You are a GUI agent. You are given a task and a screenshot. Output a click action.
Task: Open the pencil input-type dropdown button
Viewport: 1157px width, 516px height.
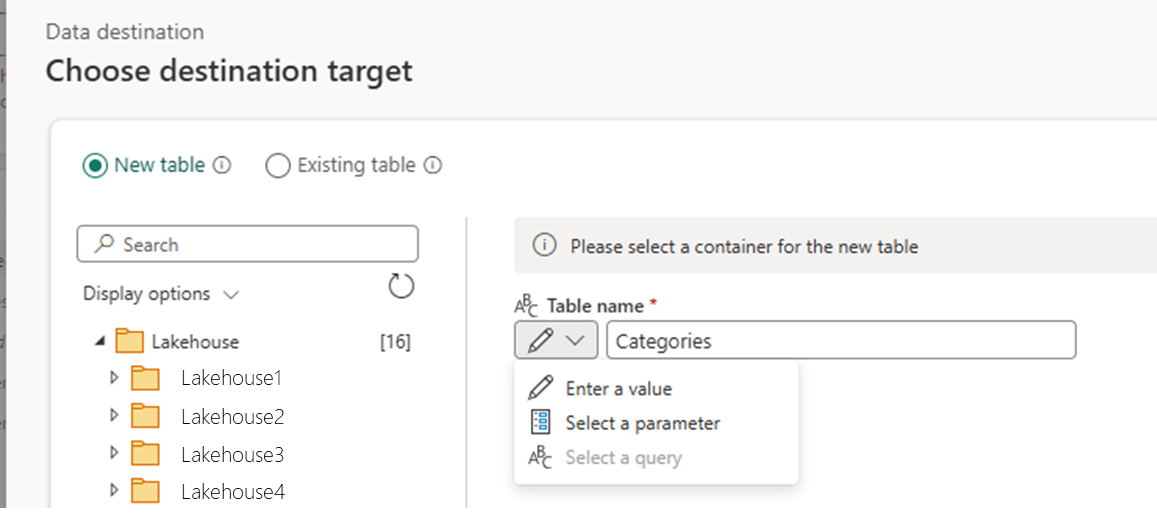pos(556,340)
